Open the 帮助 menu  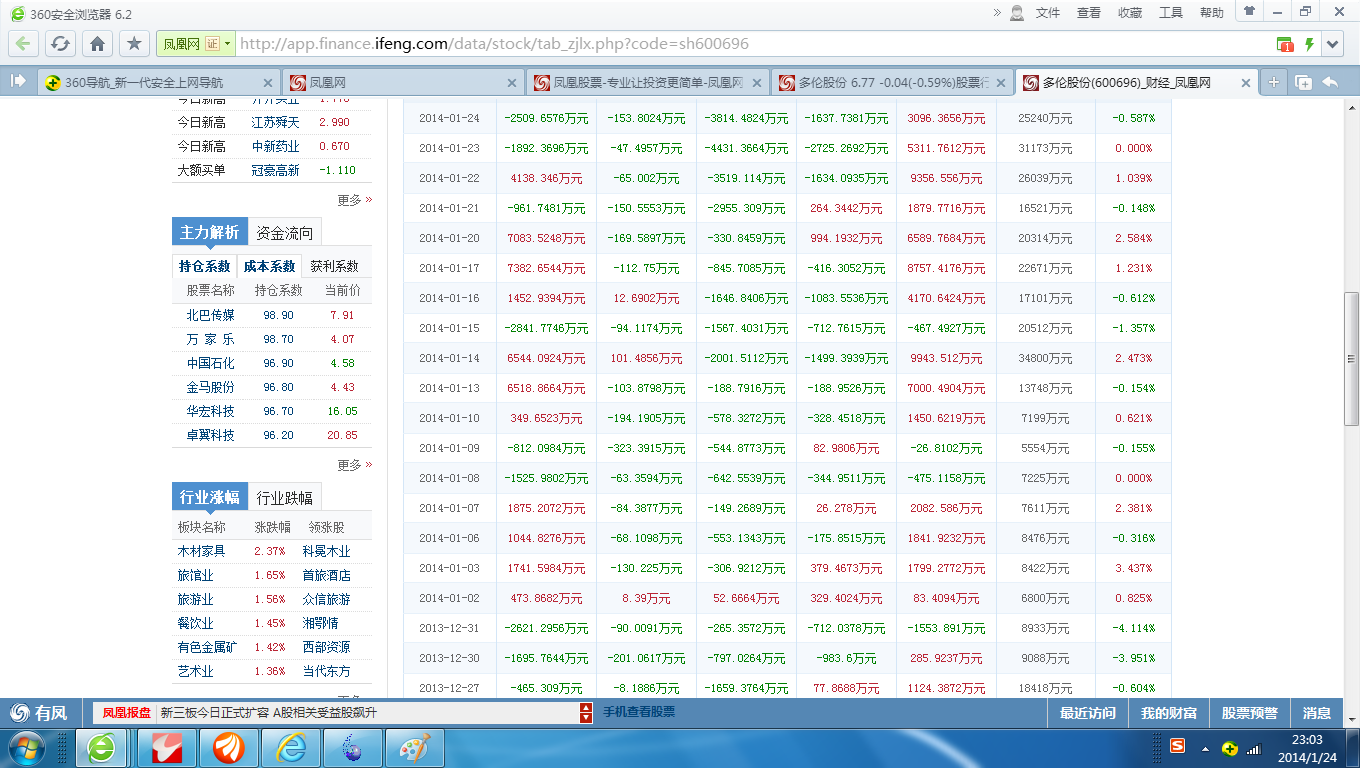coord(1211,13)
